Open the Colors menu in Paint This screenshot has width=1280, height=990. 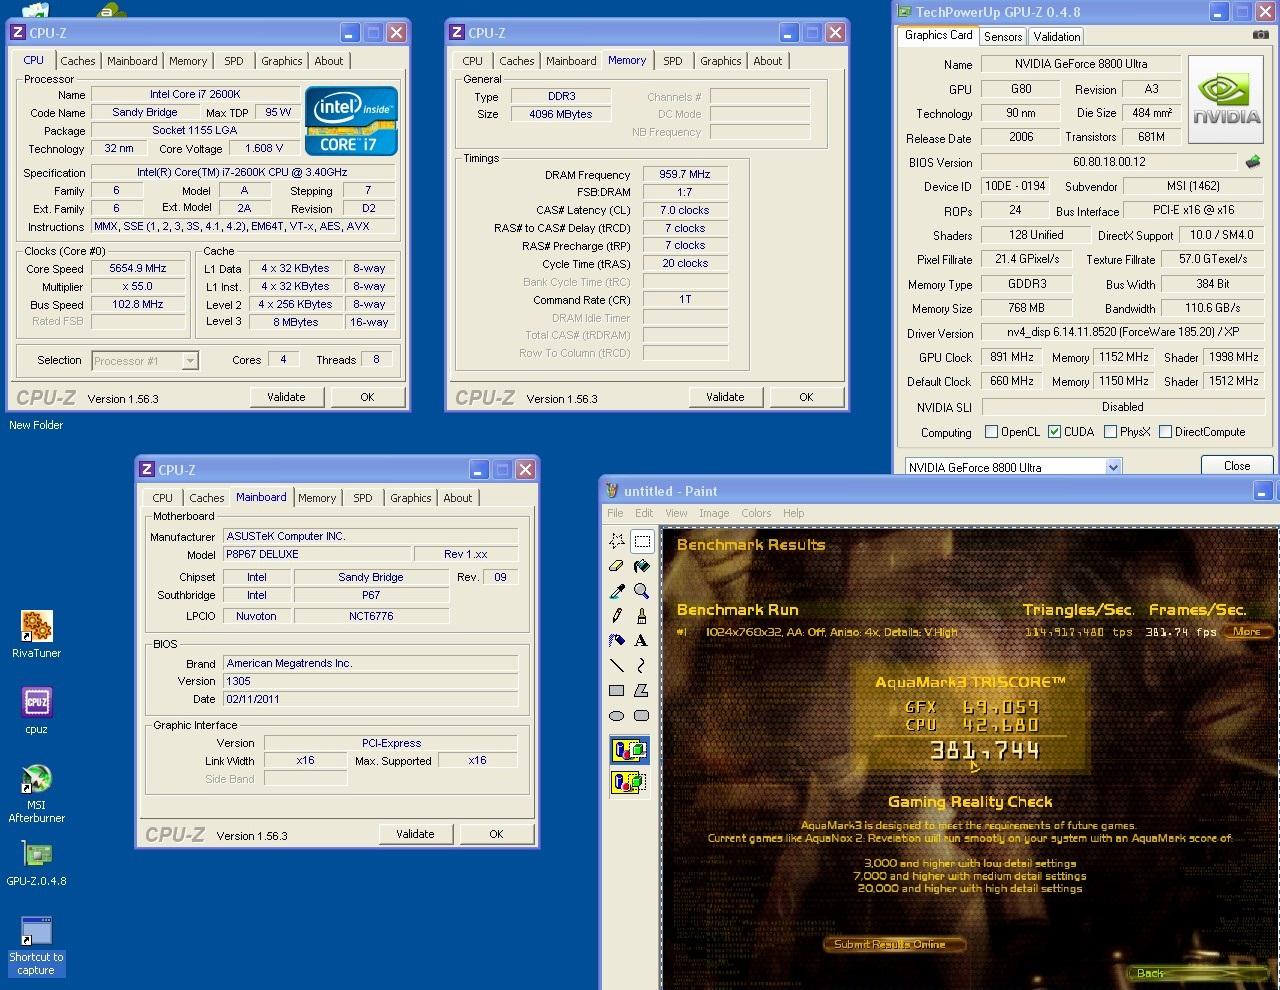click(x=756, y=513)
